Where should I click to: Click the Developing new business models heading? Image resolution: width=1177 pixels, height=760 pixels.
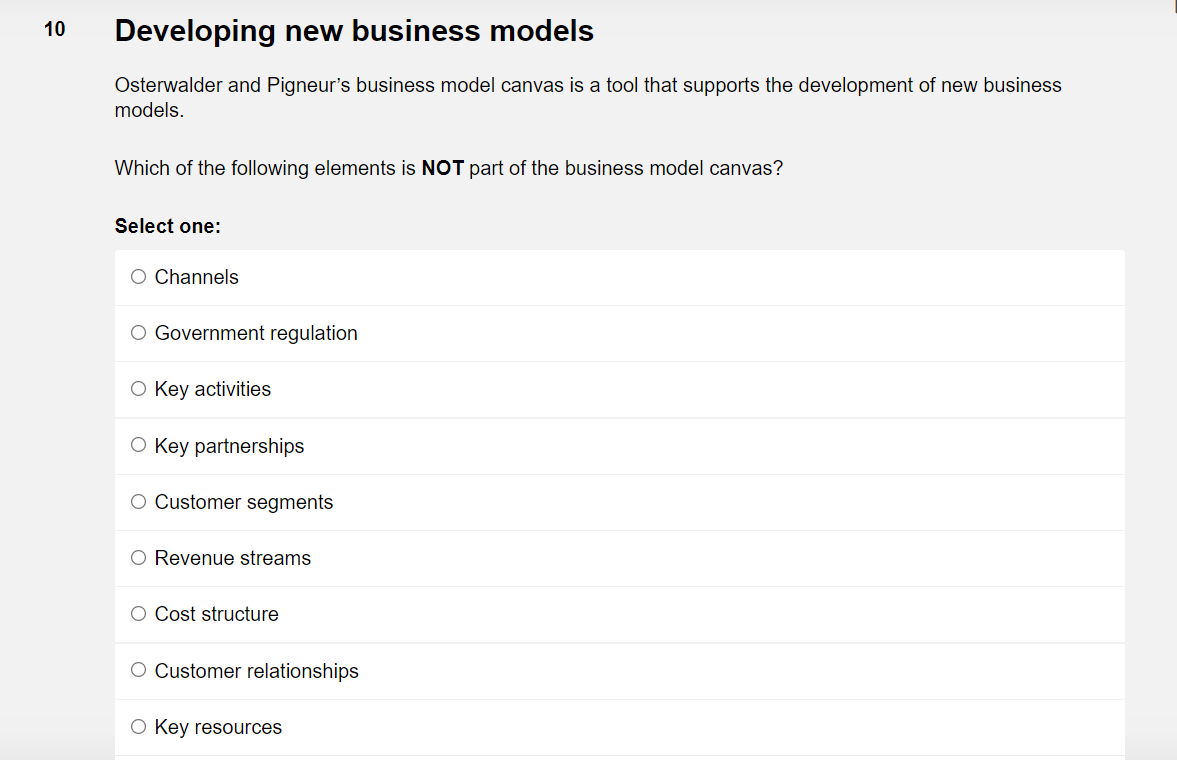tap(354, 30)
